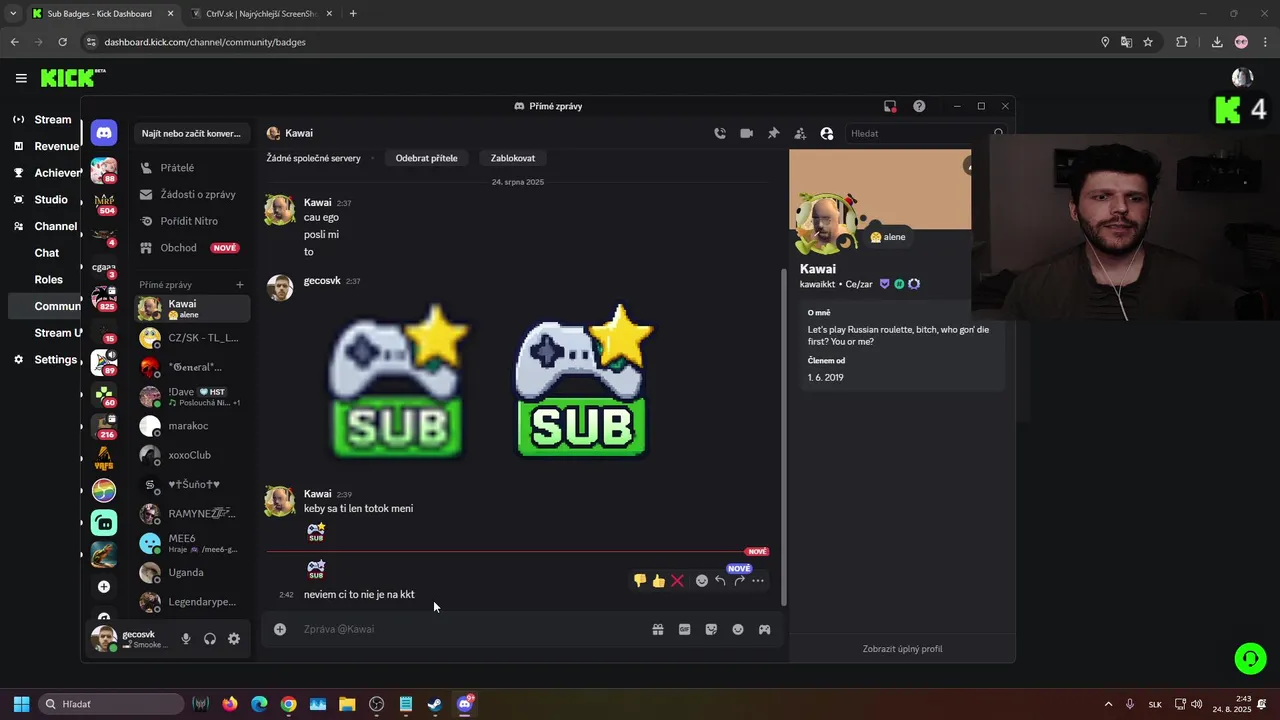The width and height of the screenshot is (1280, 720).
Task: Open Discord inbox icon in title bar
Action: coord(890,106)
